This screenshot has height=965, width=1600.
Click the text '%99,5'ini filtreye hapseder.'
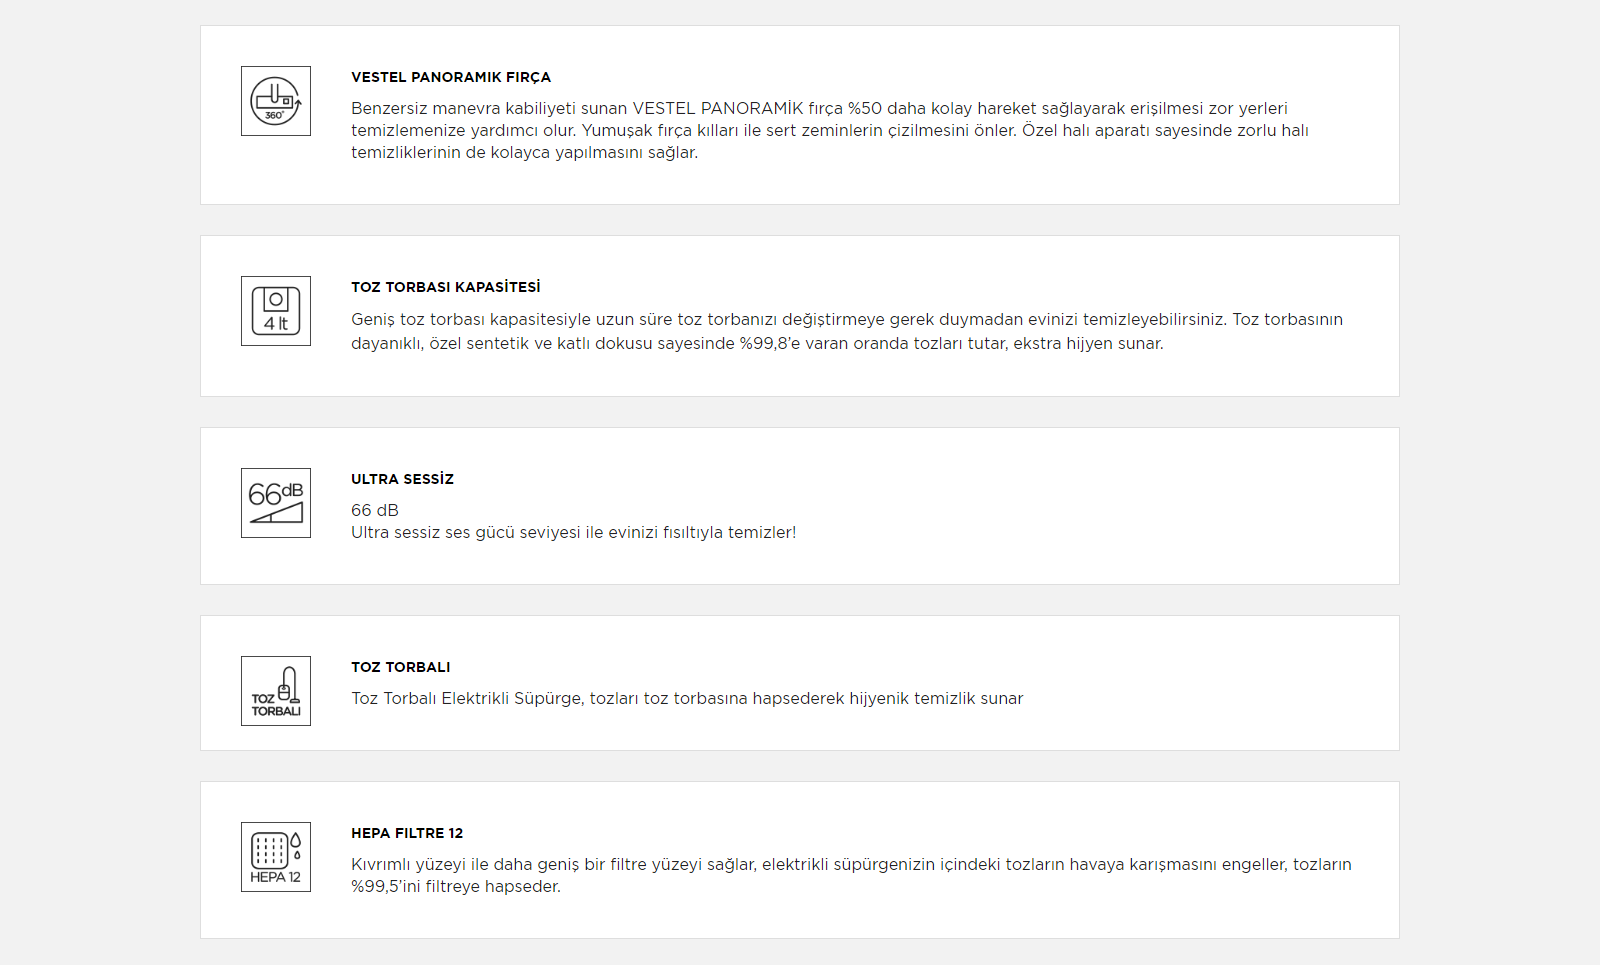[x=456, y=886]
